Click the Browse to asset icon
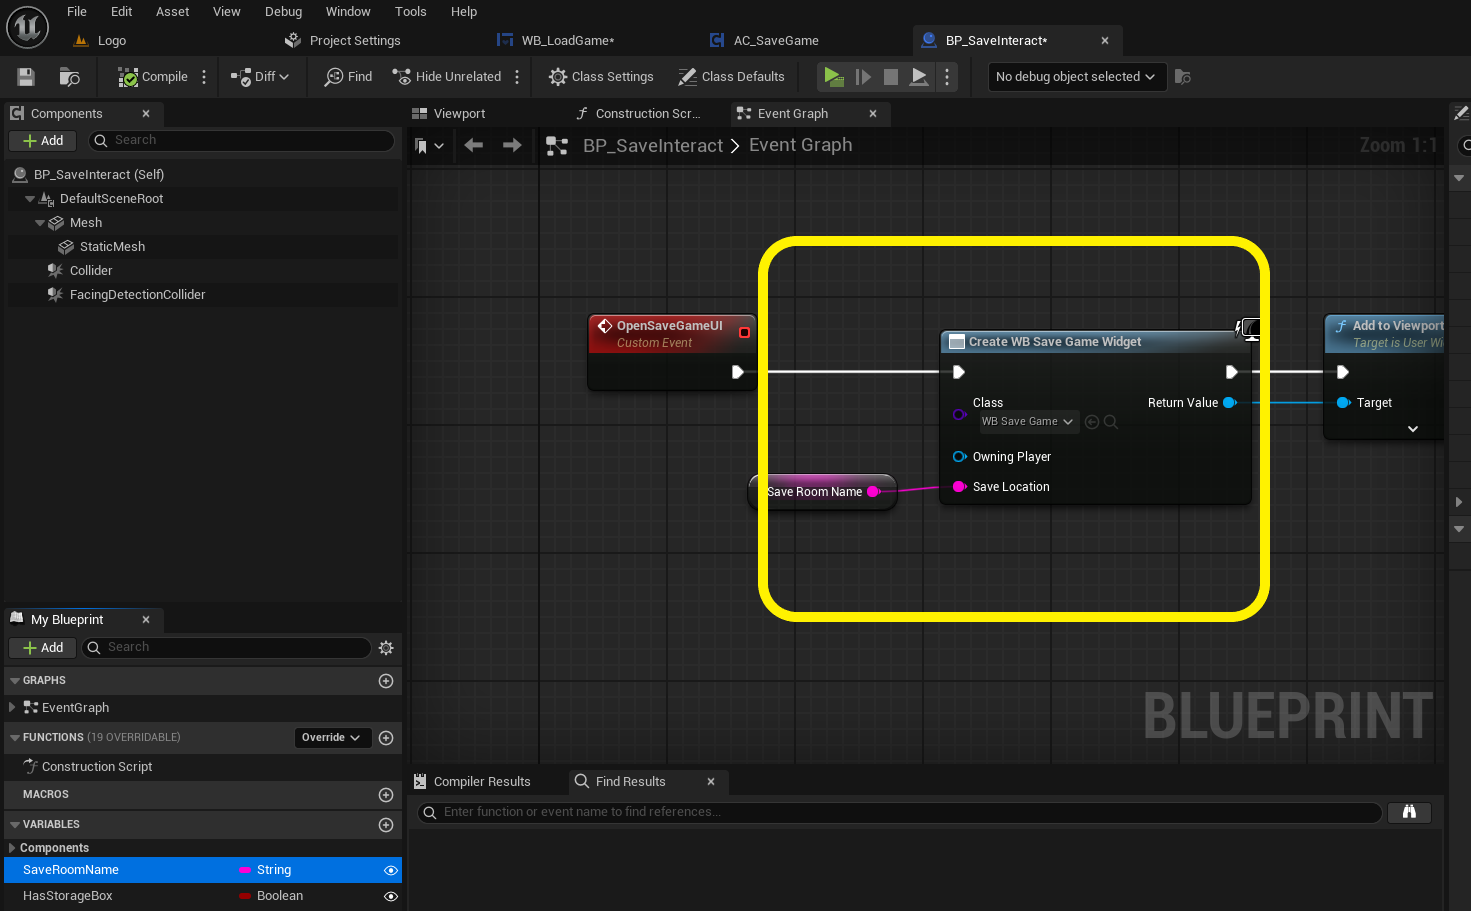 [x=69, y=77]
